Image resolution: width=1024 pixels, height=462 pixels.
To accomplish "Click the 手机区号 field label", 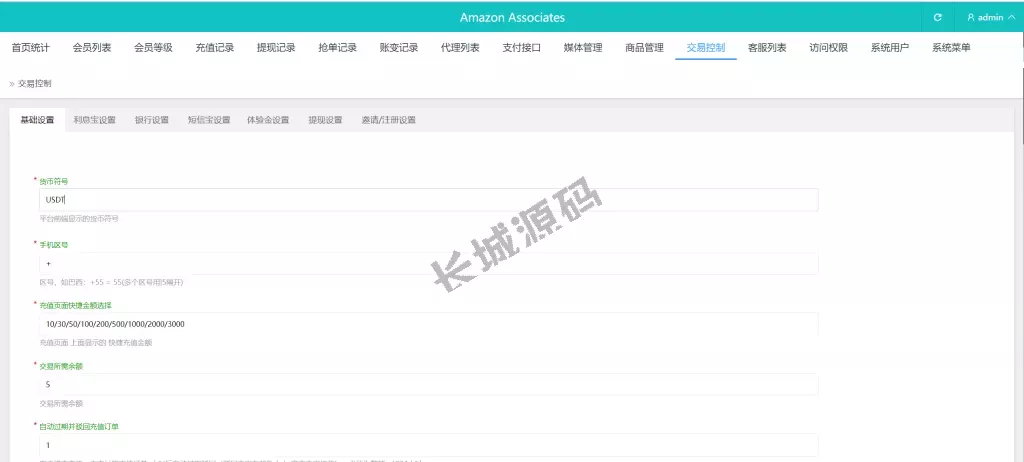I will pos(54,244).
